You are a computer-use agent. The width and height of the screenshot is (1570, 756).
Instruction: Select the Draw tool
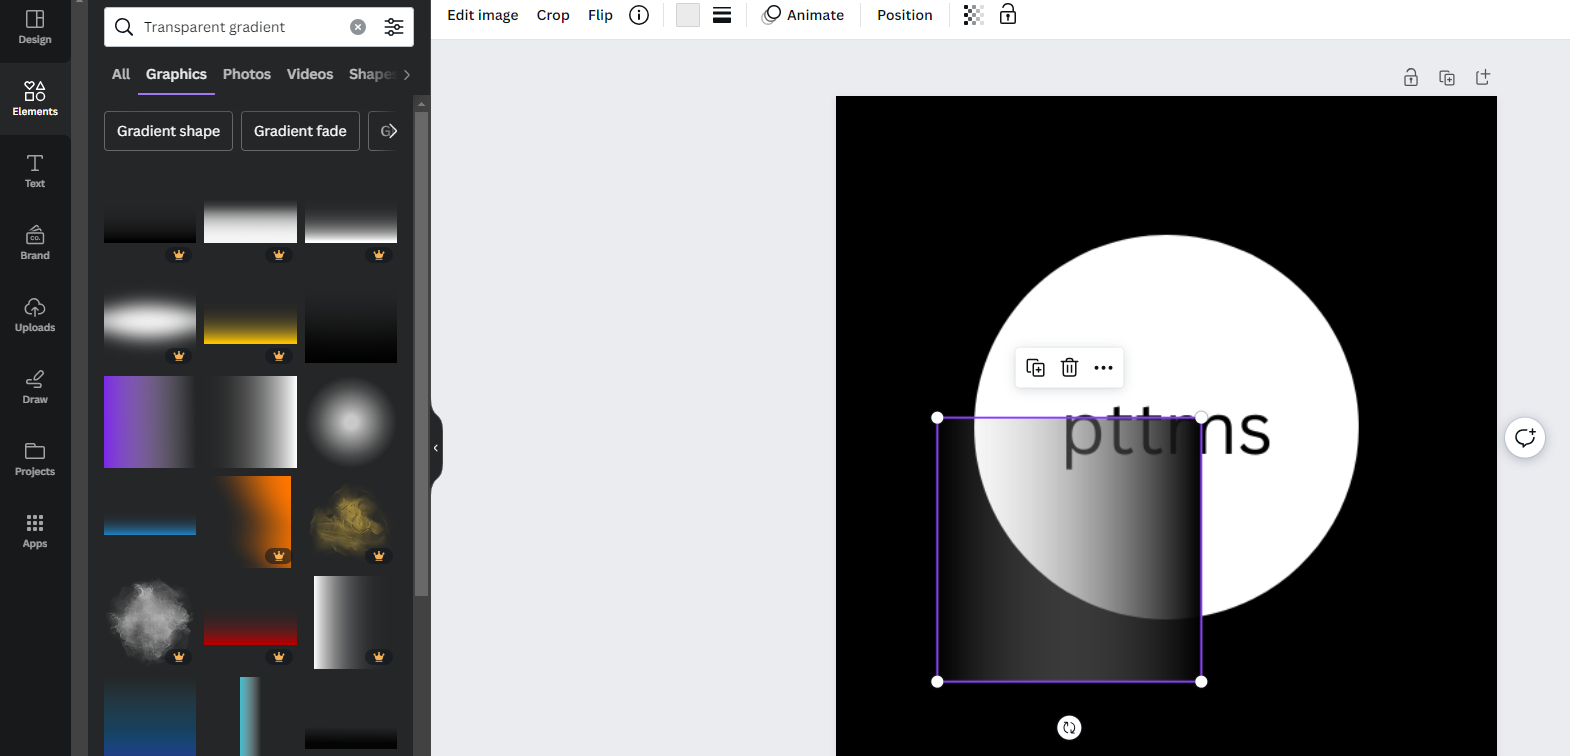coord(35,387)
